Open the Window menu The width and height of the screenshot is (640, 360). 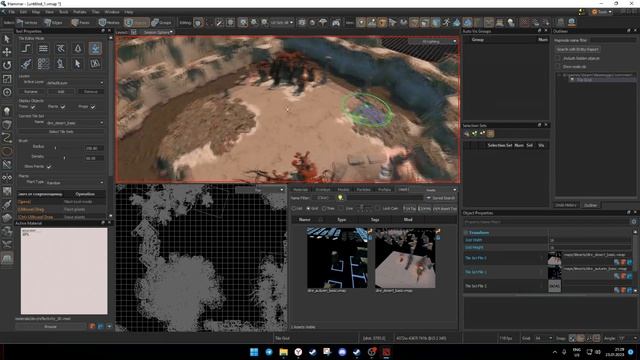click(112, 12)
